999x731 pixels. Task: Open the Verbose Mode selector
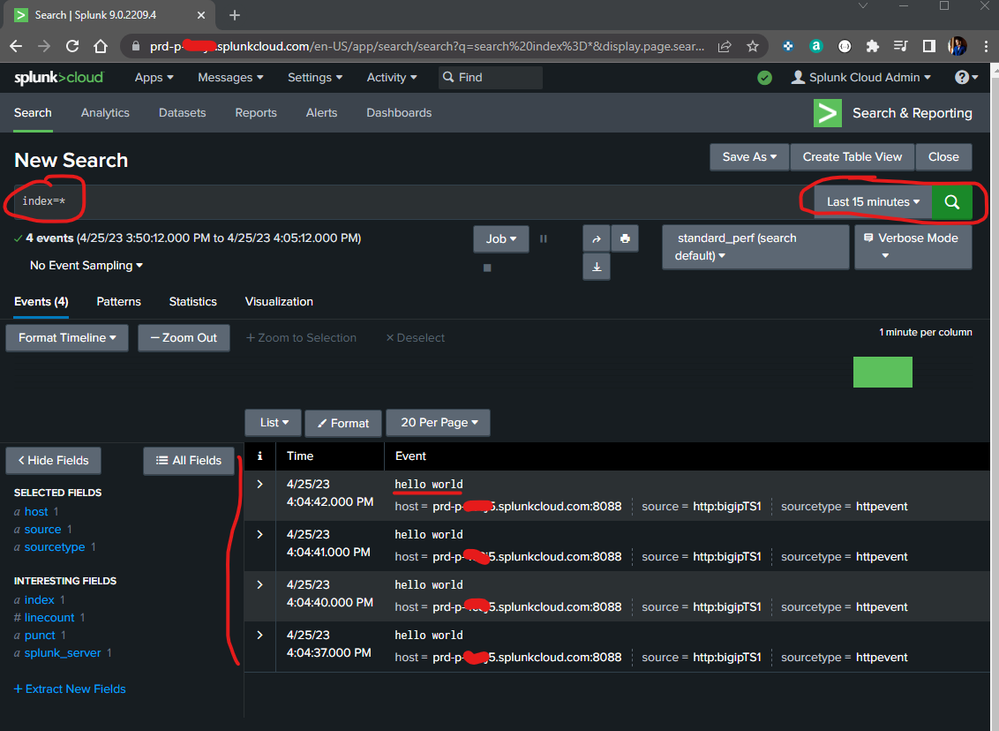pyautogui.click(x=912, y=246)
